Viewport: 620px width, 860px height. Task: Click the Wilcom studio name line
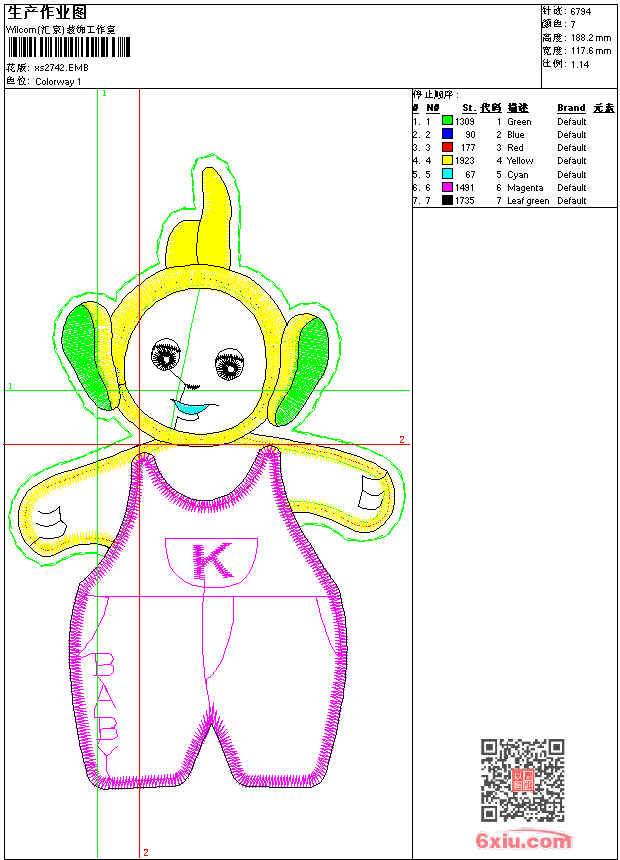click(x=61, y=30)
